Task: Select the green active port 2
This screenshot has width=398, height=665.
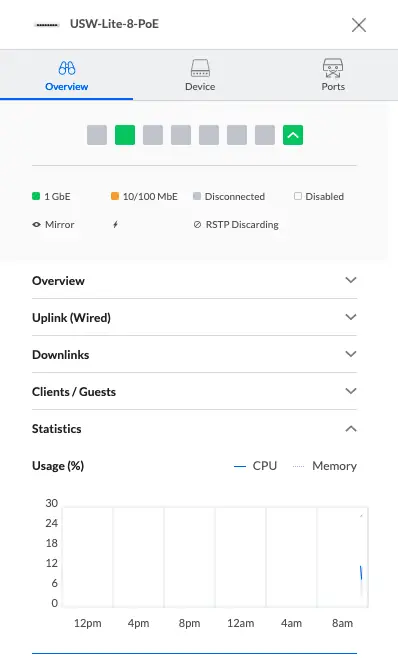Action: click(x=125, y=135)
